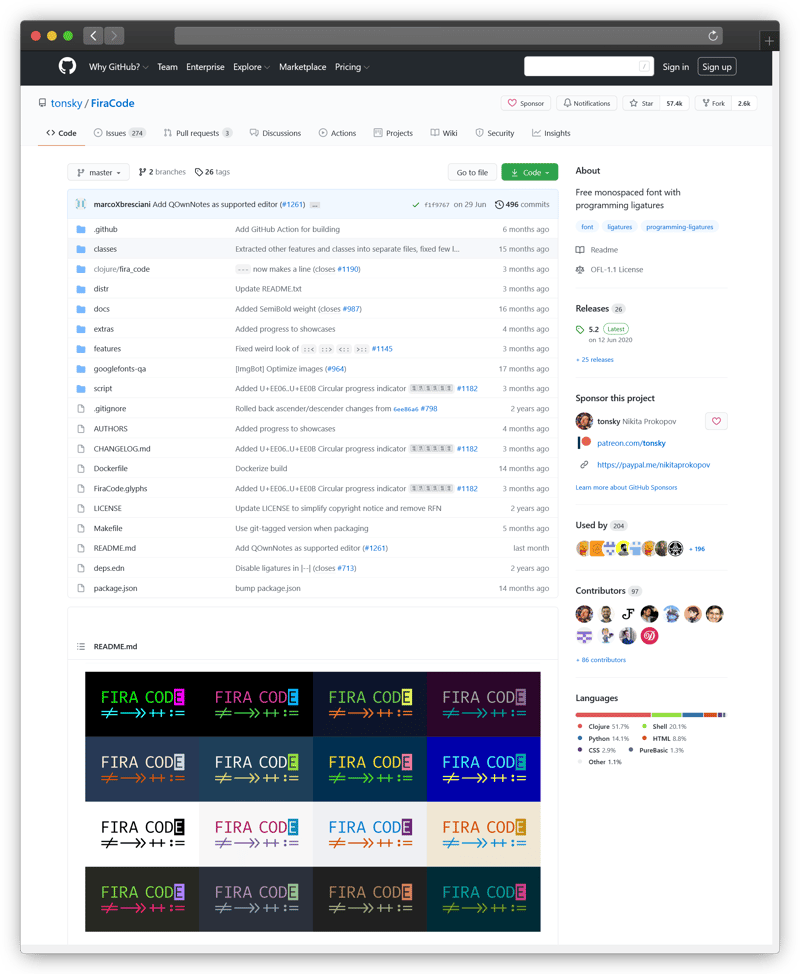Open the Projects tab
Screen dimensions: 800x974
click(x=393, y=133)
